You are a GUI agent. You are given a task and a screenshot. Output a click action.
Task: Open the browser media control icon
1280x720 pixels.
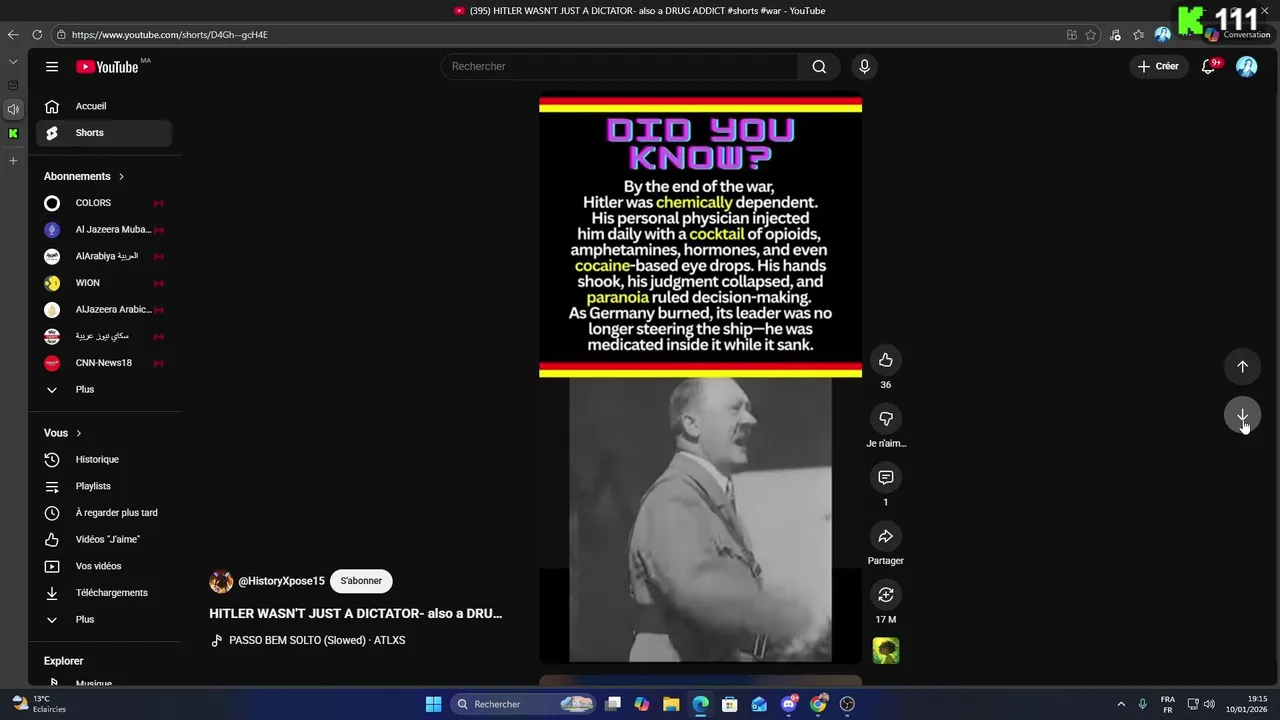[x=1115, y=34]
